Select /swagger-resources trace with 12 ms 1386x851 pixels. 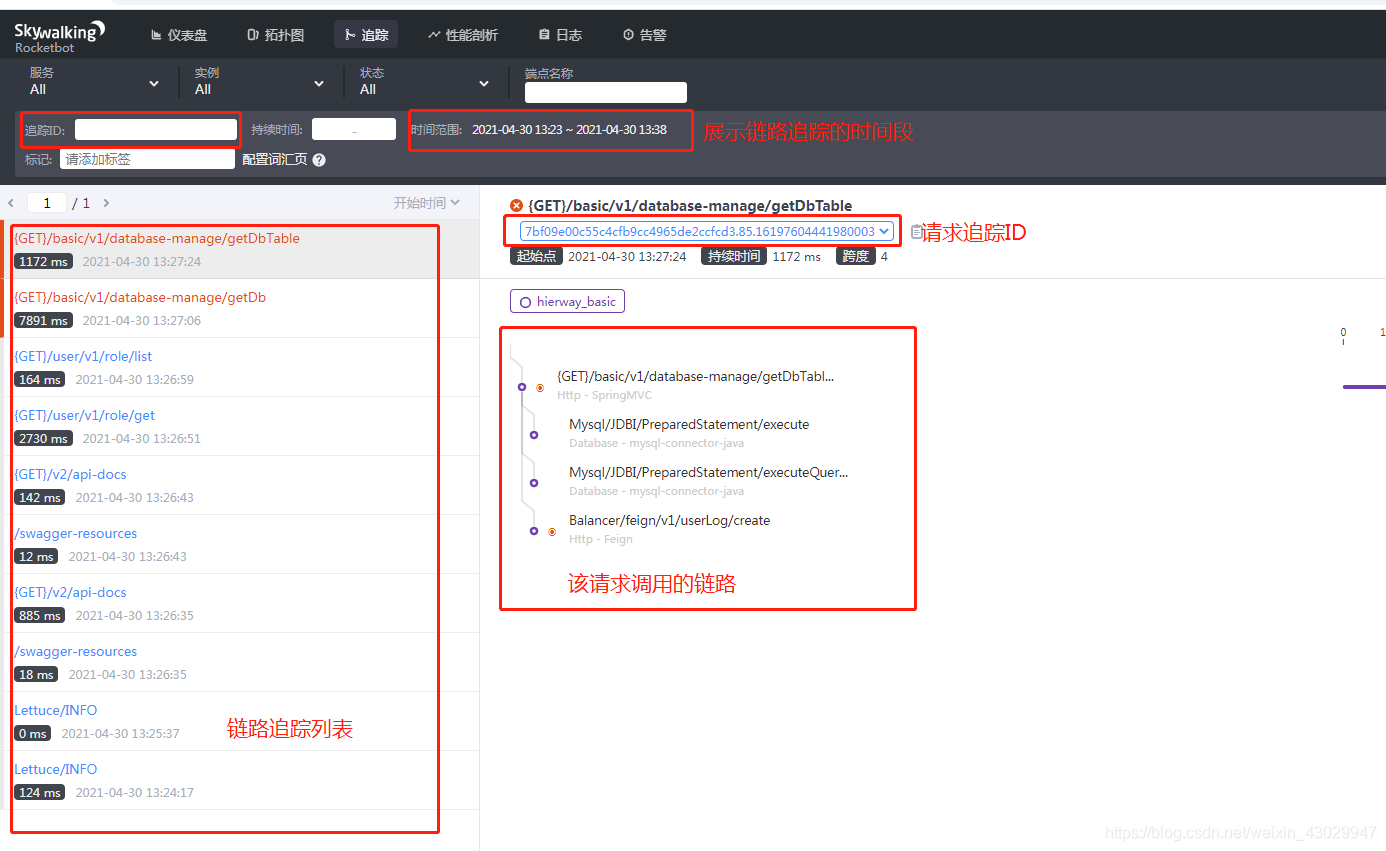pyautogui.click(x=240, y=544)
